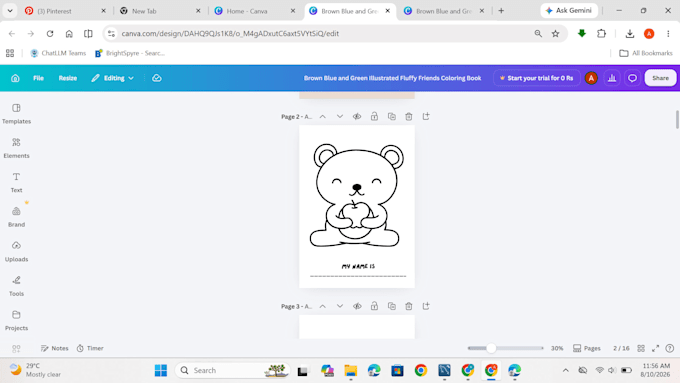Bookmark this page with star icon

click(556, 33)
